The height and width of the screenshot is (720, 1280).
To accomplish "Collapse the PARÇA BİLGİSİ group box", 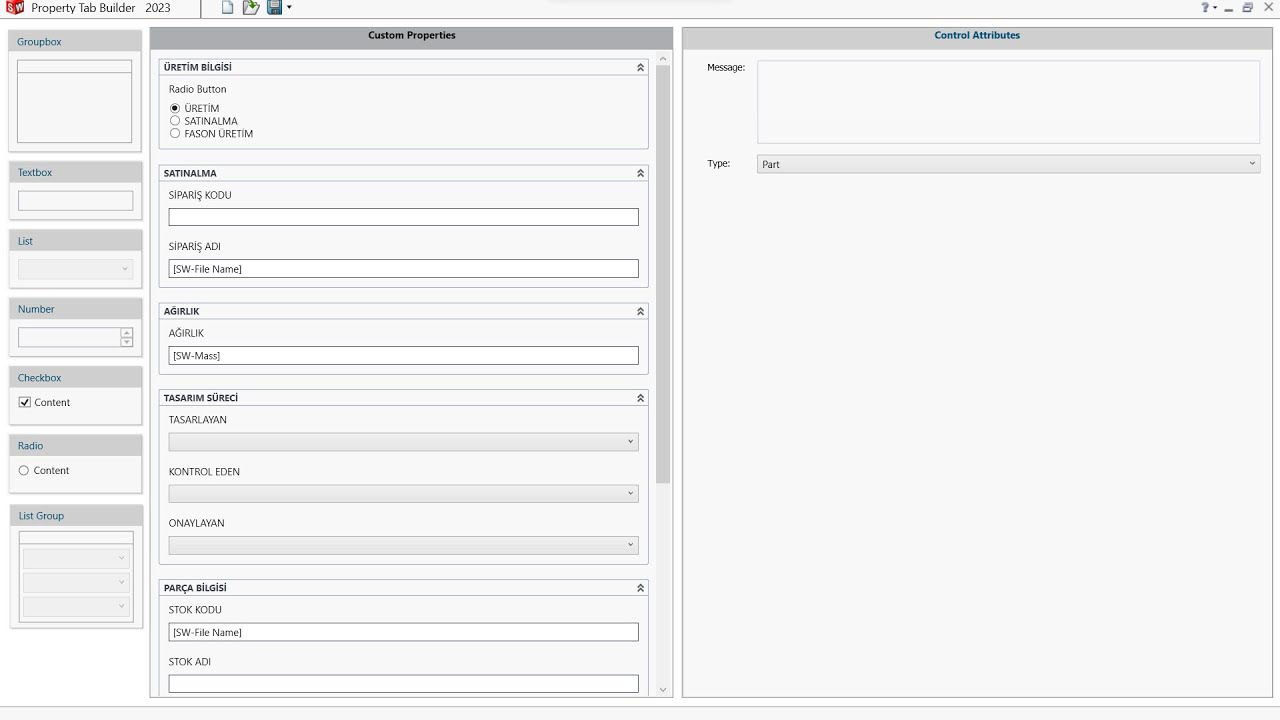I will [x=640, y=588].
